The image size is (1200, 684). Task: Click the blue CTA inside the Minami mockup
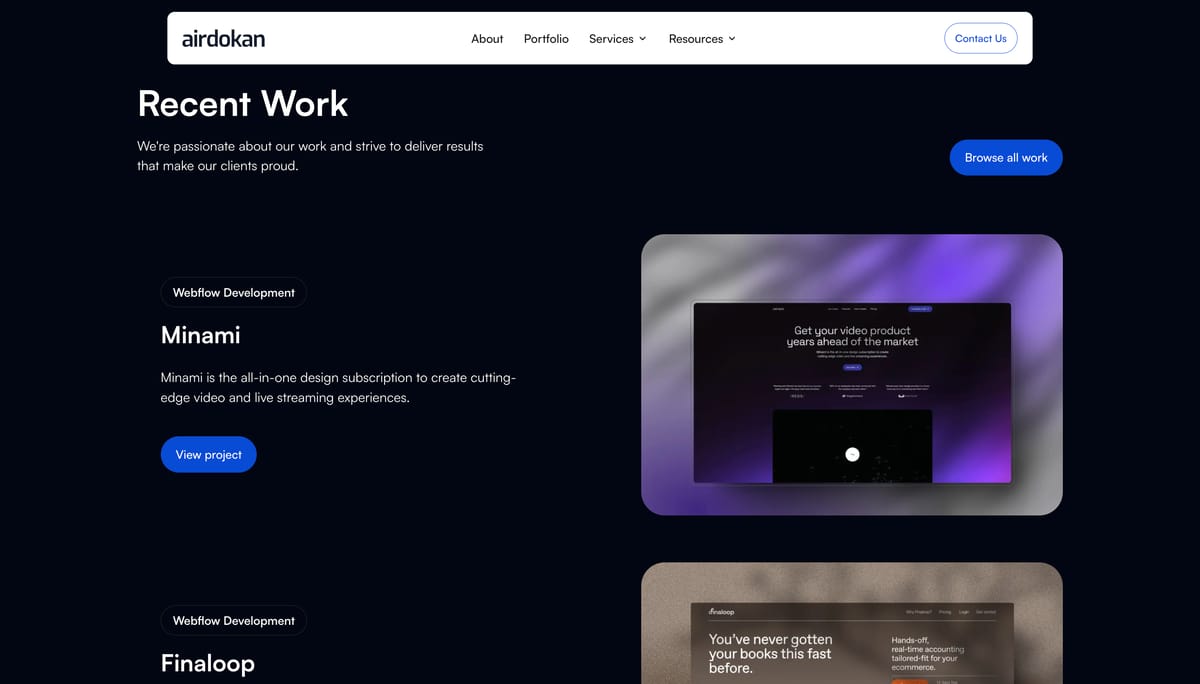(852, 368)
